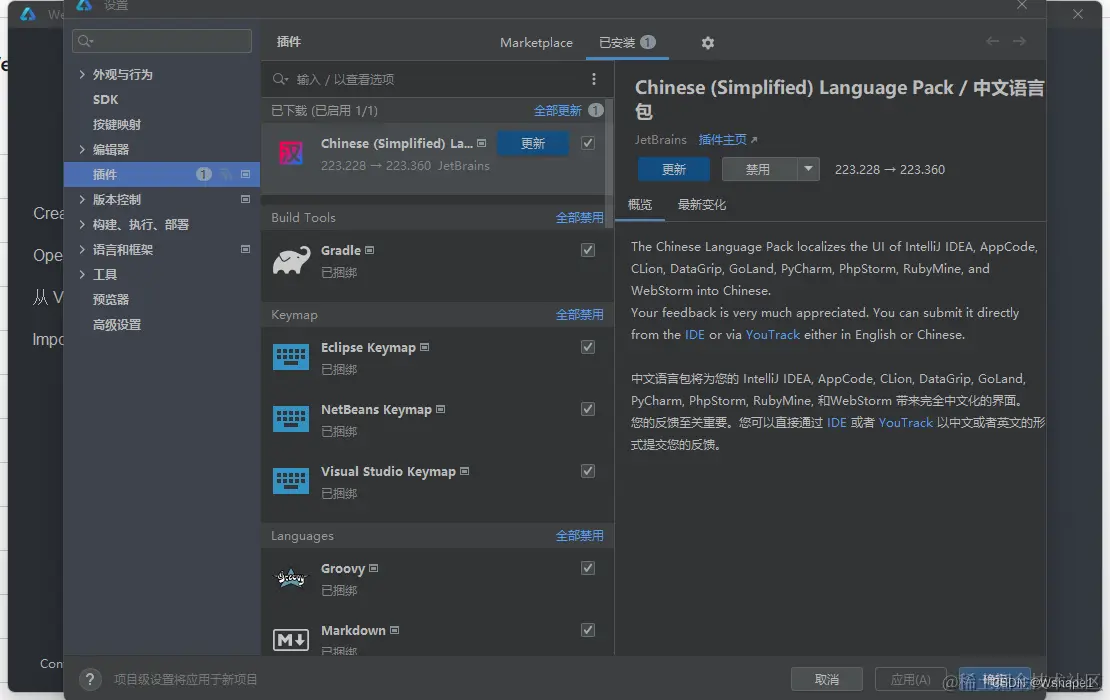Switch to the 已安装 tab

(x=626, y=43)
